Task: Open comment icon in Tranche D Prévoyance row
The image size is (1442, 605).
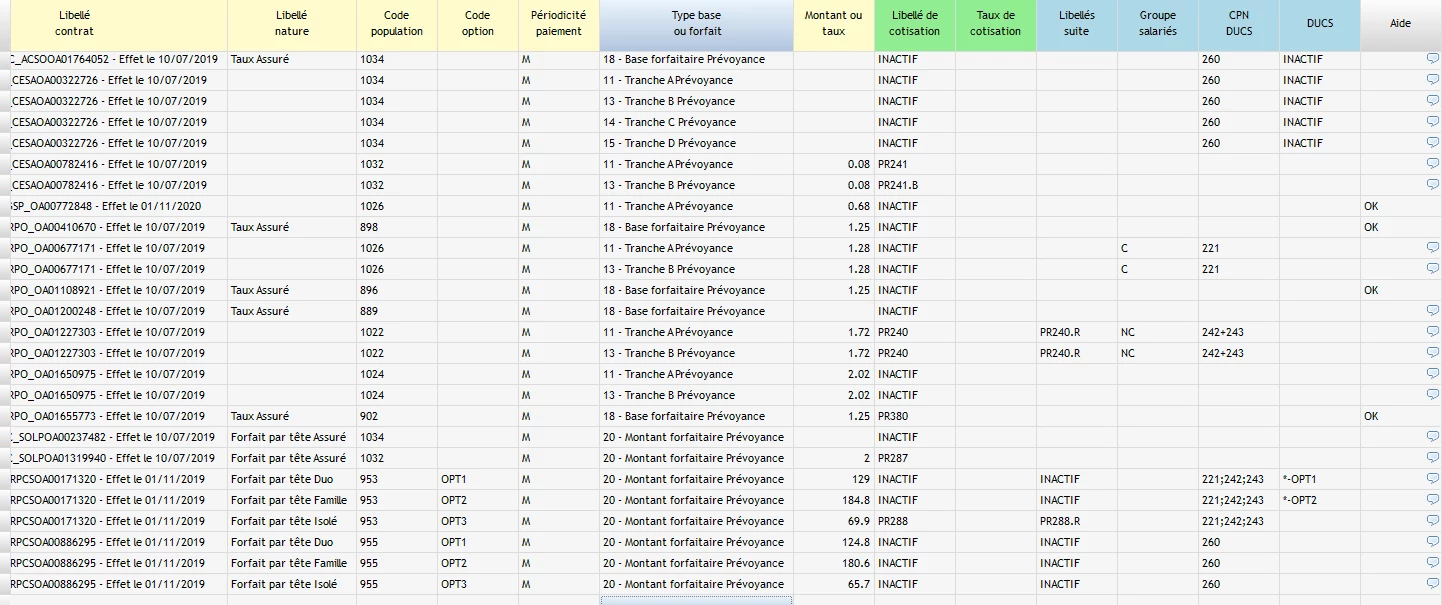Action: point(1433,143)
